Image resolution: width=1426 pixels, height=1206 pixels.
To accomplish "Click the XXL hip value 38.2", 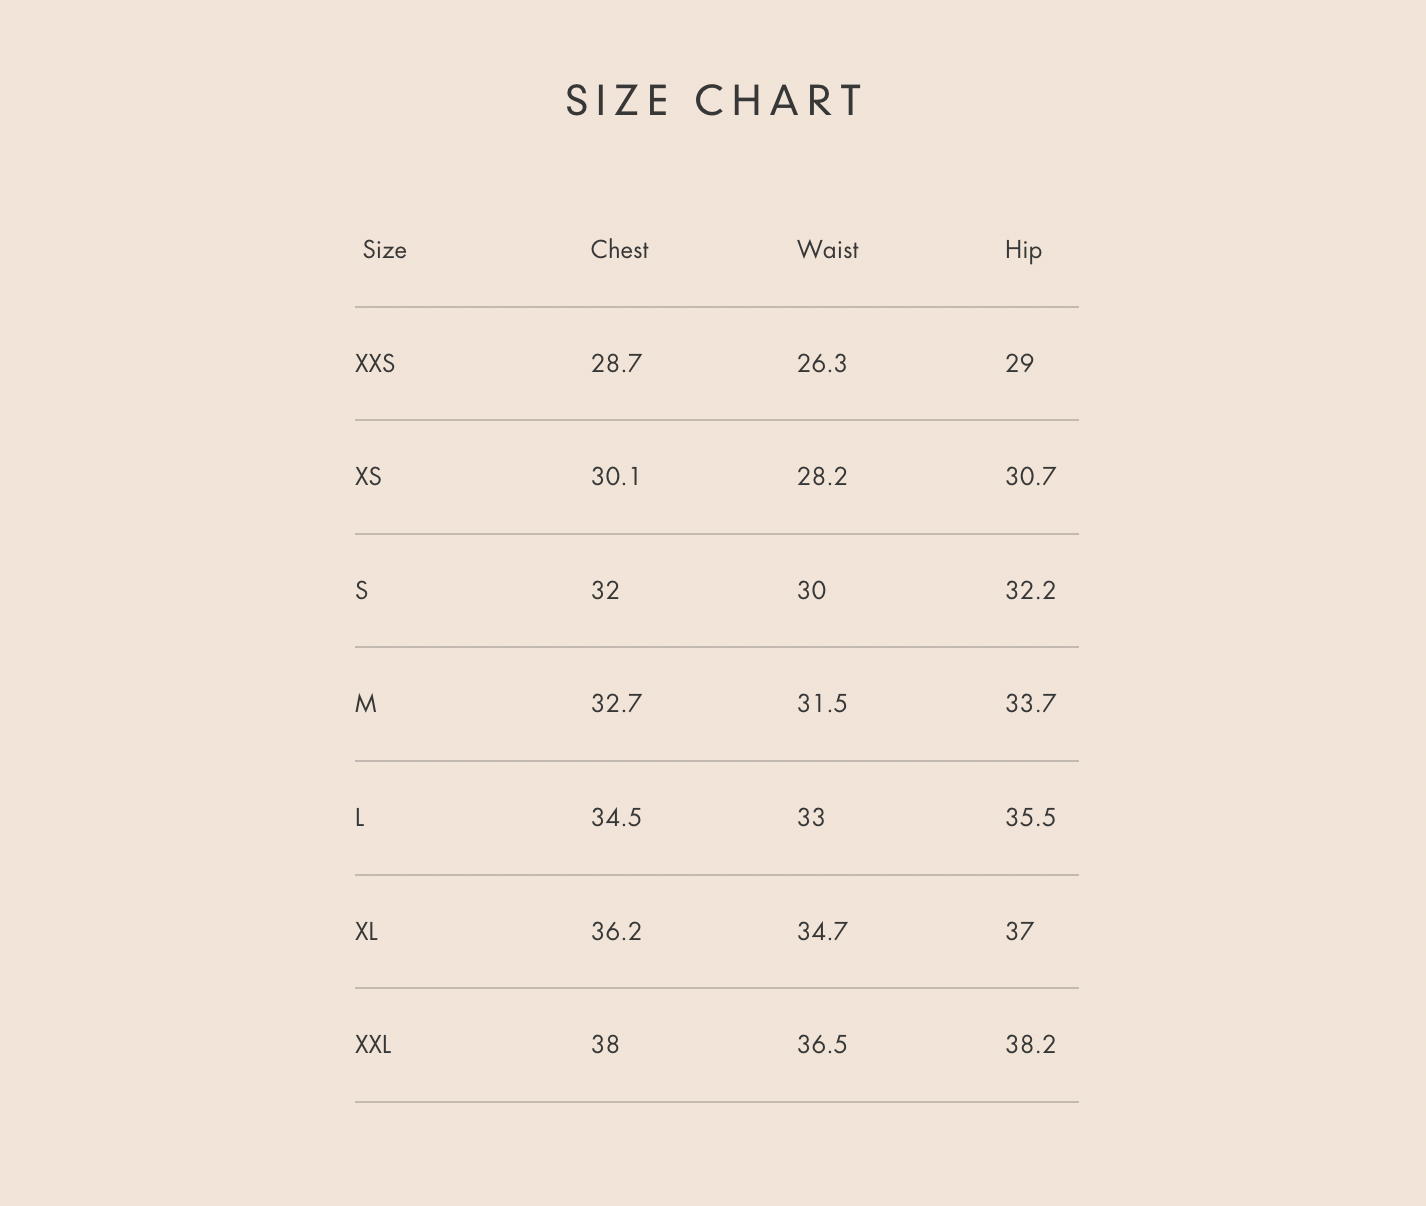I will (x=1030, y=1045).
